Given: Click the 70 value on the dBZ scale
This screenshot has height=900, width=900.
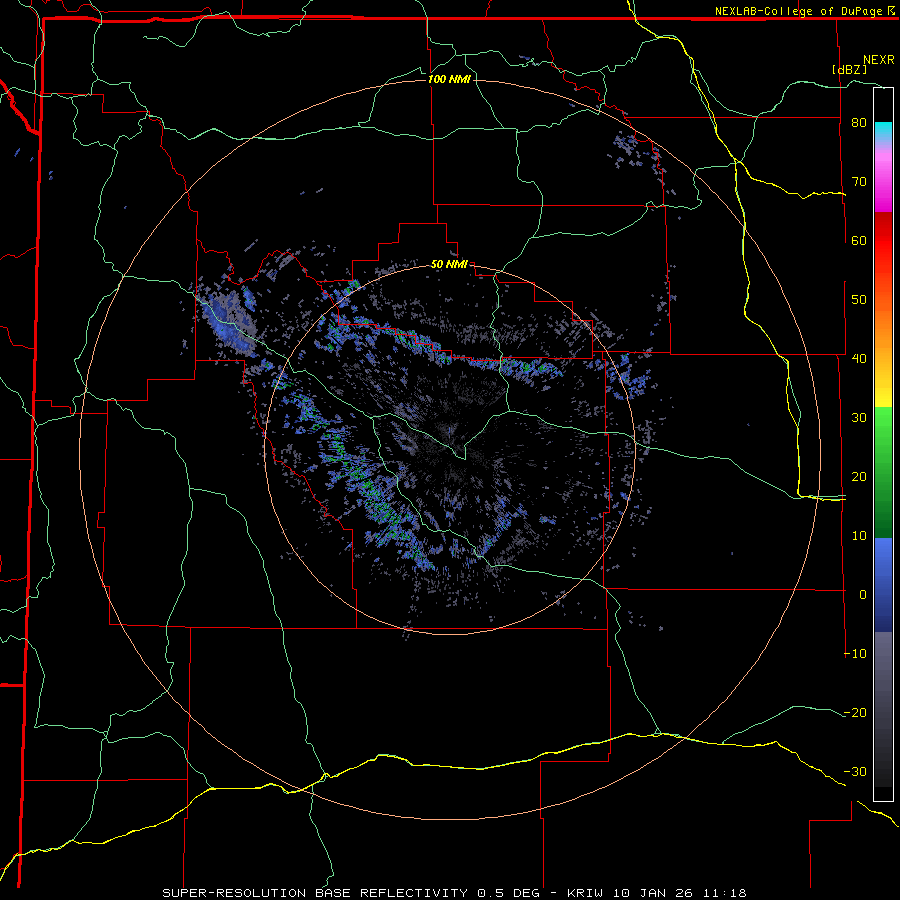Looking at the screenshot, I should [x=859, y=182].
